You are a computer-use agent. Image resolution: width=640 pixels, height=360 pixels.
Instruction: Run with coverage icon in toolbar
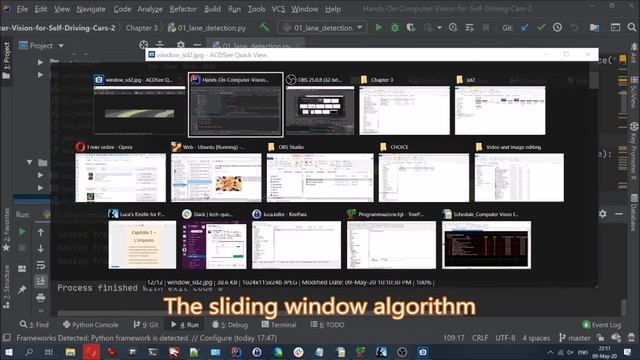pos(411,27)
